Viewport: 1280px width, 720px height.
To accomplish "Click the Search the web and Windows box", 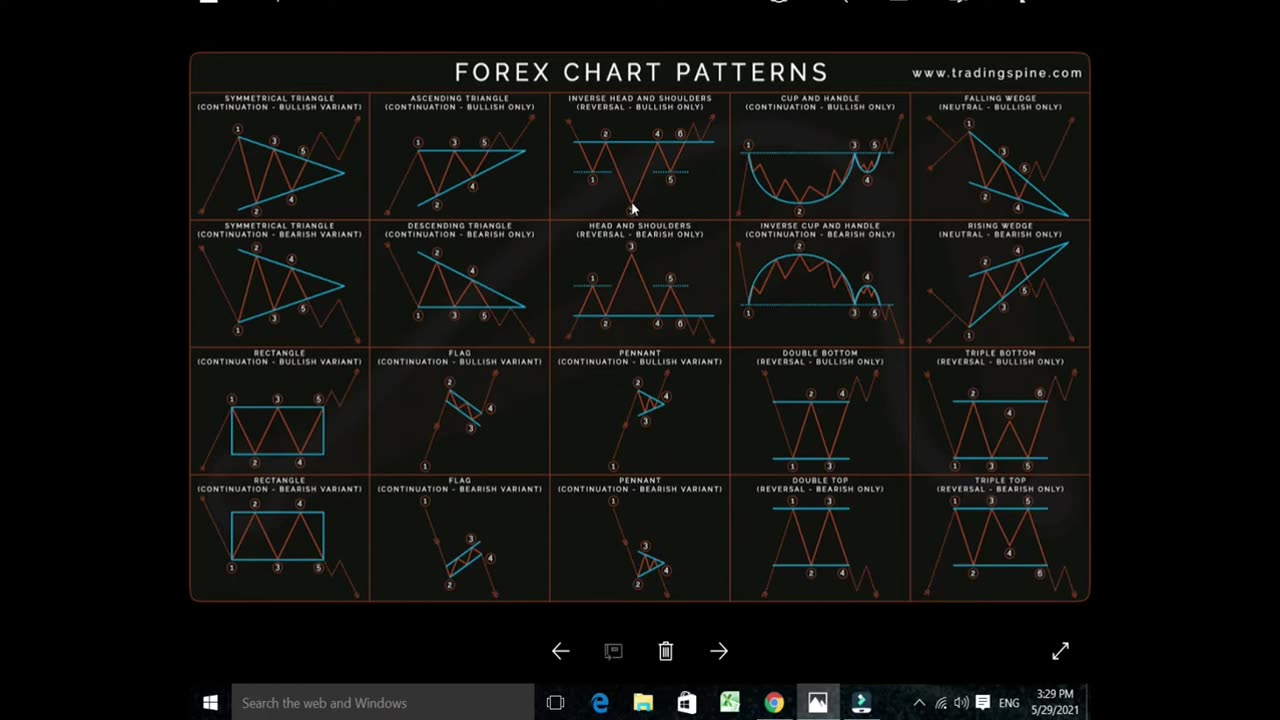I will click(x=383, y=703).
